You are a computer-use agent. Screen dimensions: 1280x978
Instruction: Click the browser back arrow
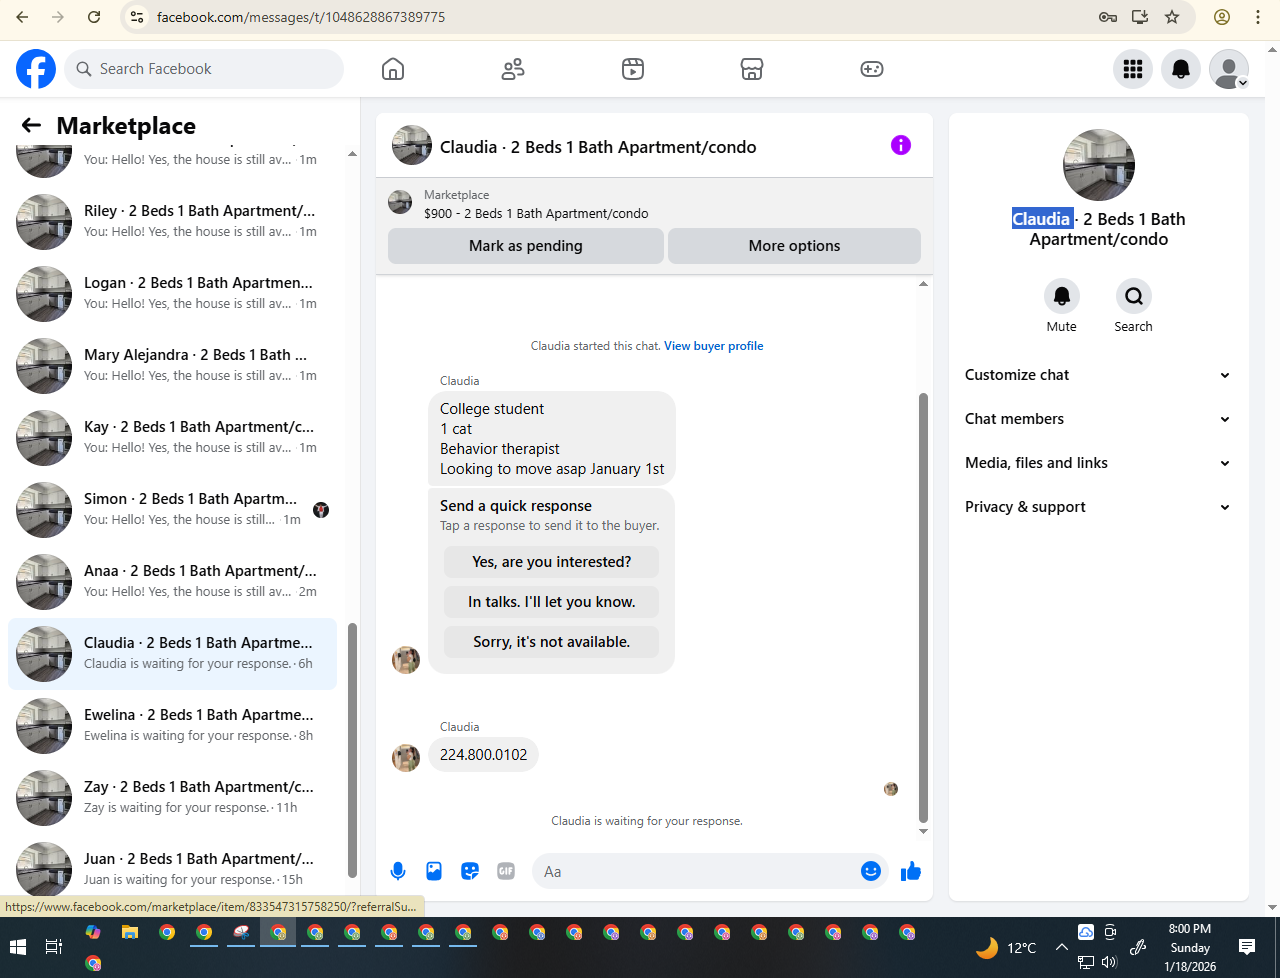pos(22,17)
